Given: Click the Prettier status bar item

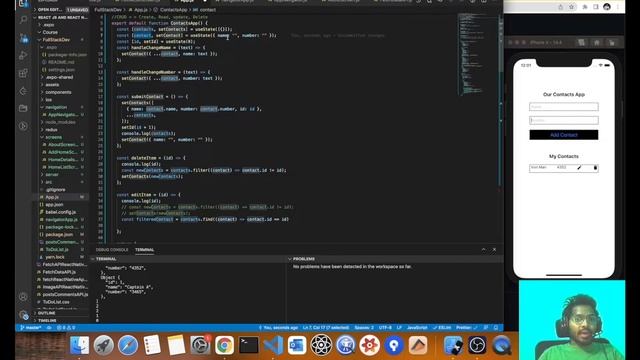Looking at the screenshot, I should coord(466,328).
